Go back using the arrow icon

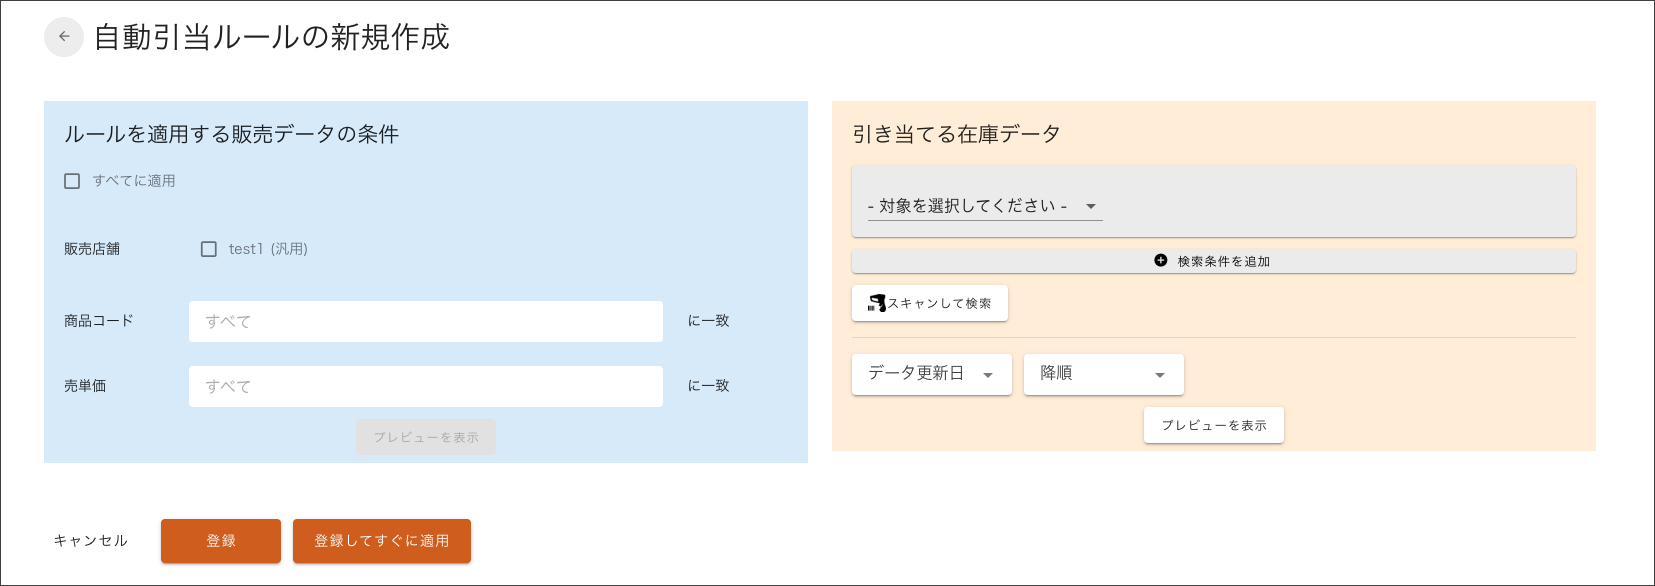click(x=64, y=37)
